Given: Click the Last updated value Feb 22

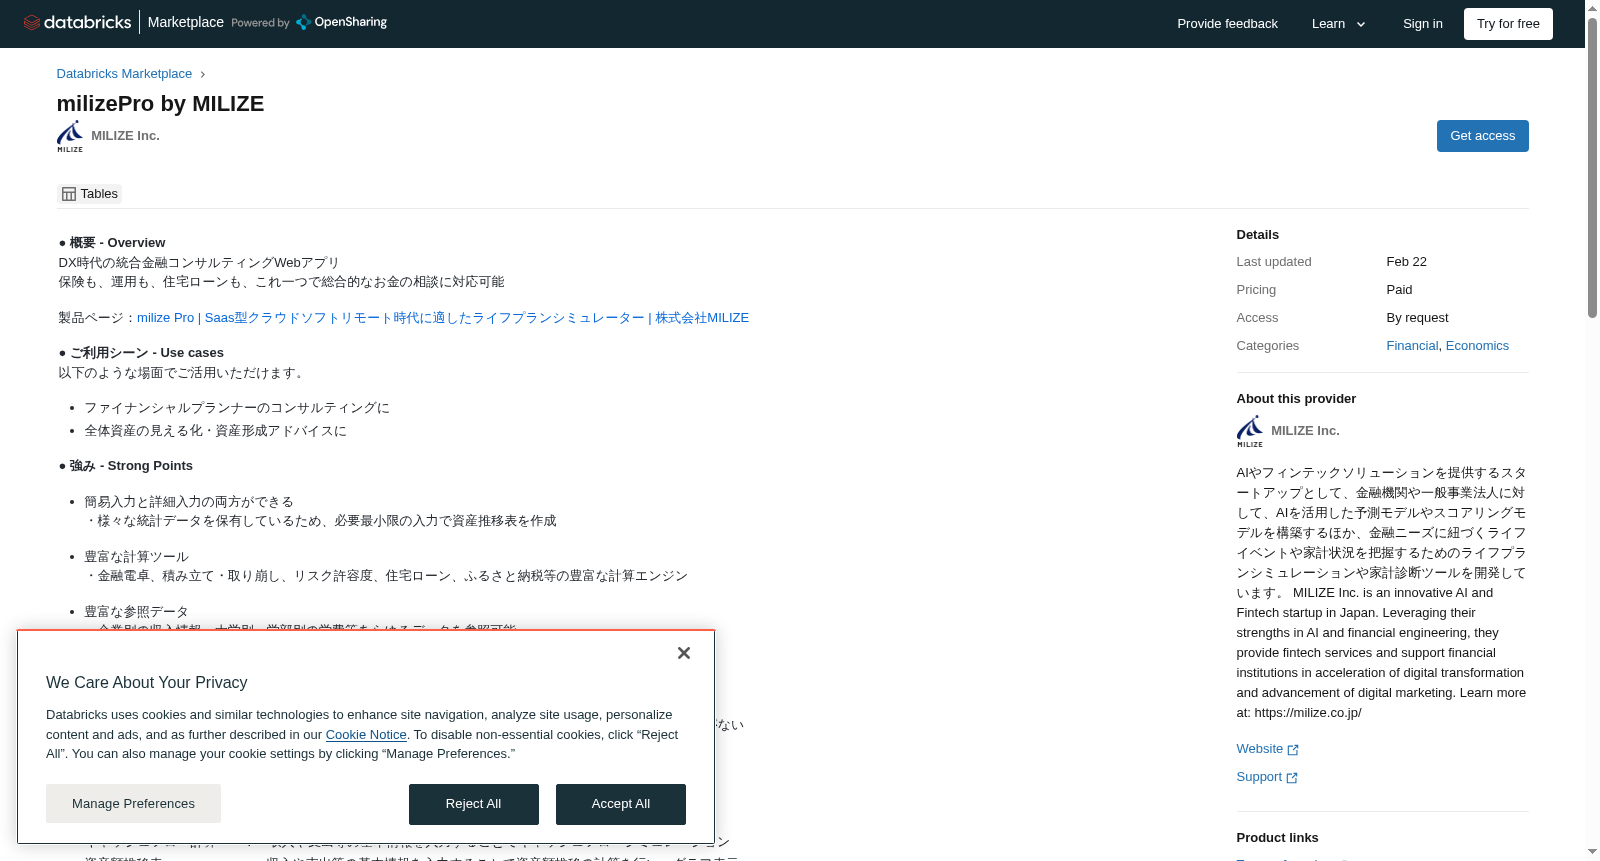Looking at the screenshot, I should (x=1406, y=262).
